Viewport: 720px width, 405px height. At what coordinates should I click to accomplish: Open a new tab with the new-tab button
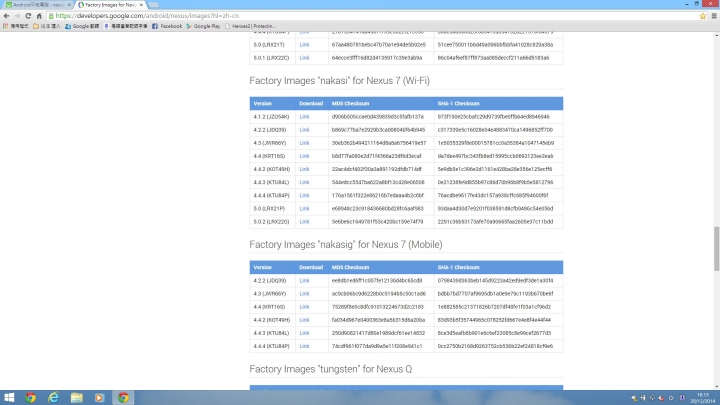tap(153, 5)
